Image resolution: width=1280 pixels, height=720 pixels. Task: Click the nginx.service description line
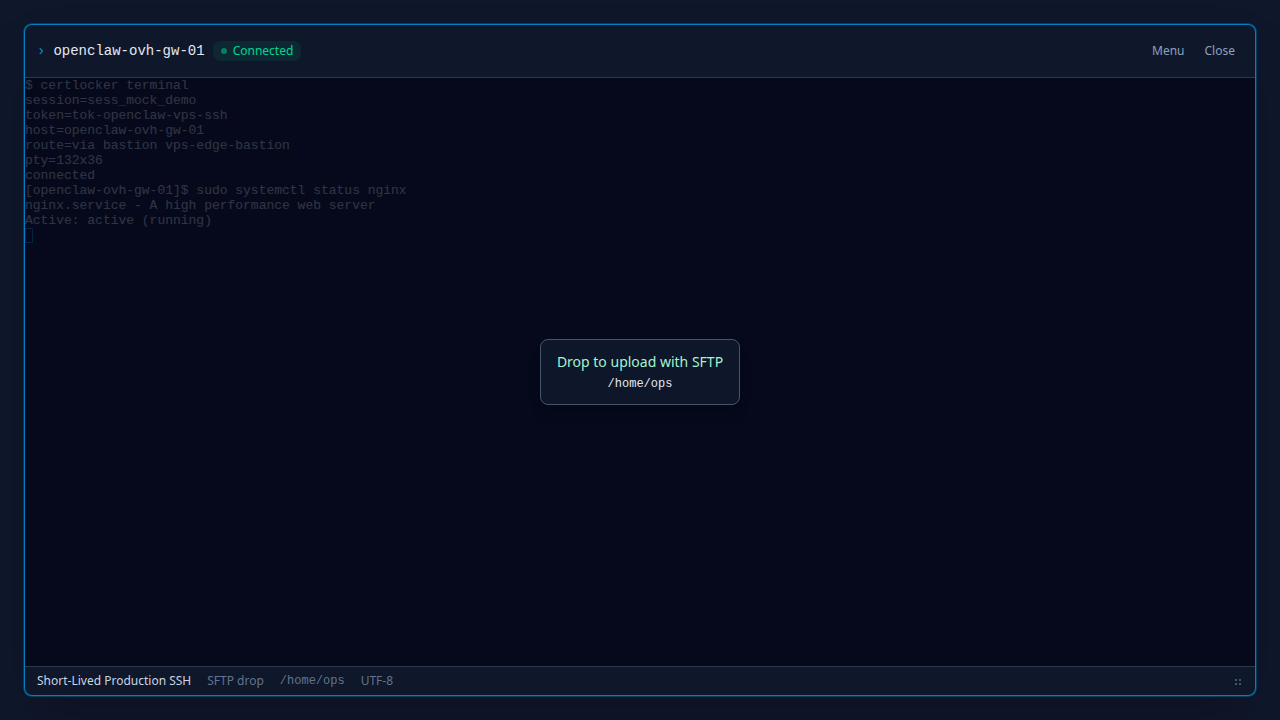pos(200,205)
